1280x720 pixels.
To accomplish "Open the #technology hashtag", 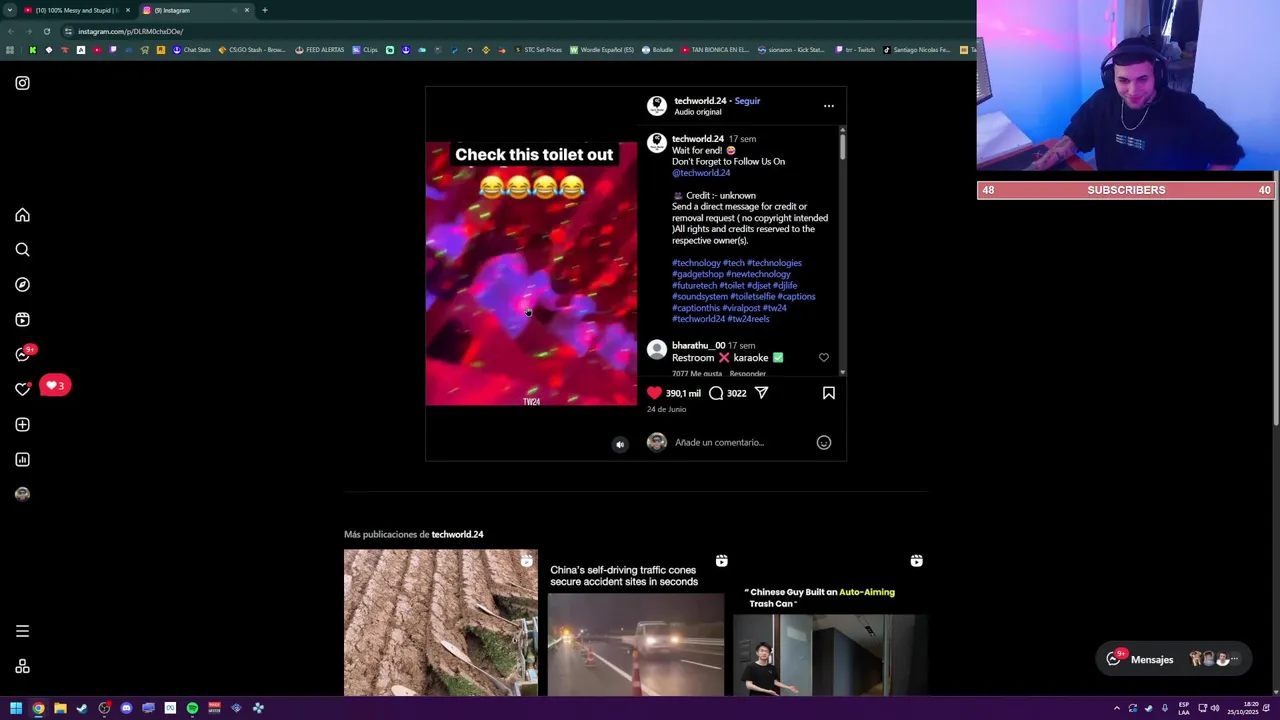I will click(x=696, y=263).
